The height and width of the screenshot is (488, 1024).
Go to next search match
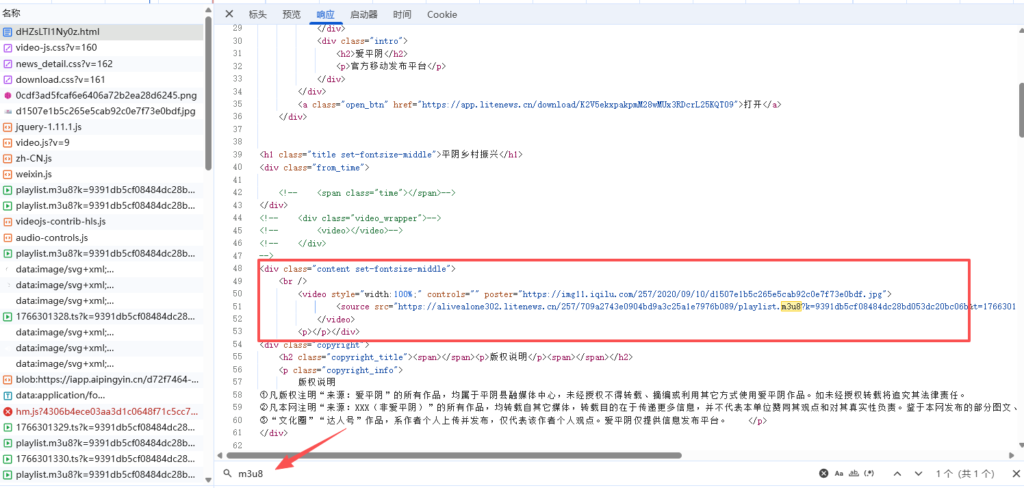(x=918, y=473)
